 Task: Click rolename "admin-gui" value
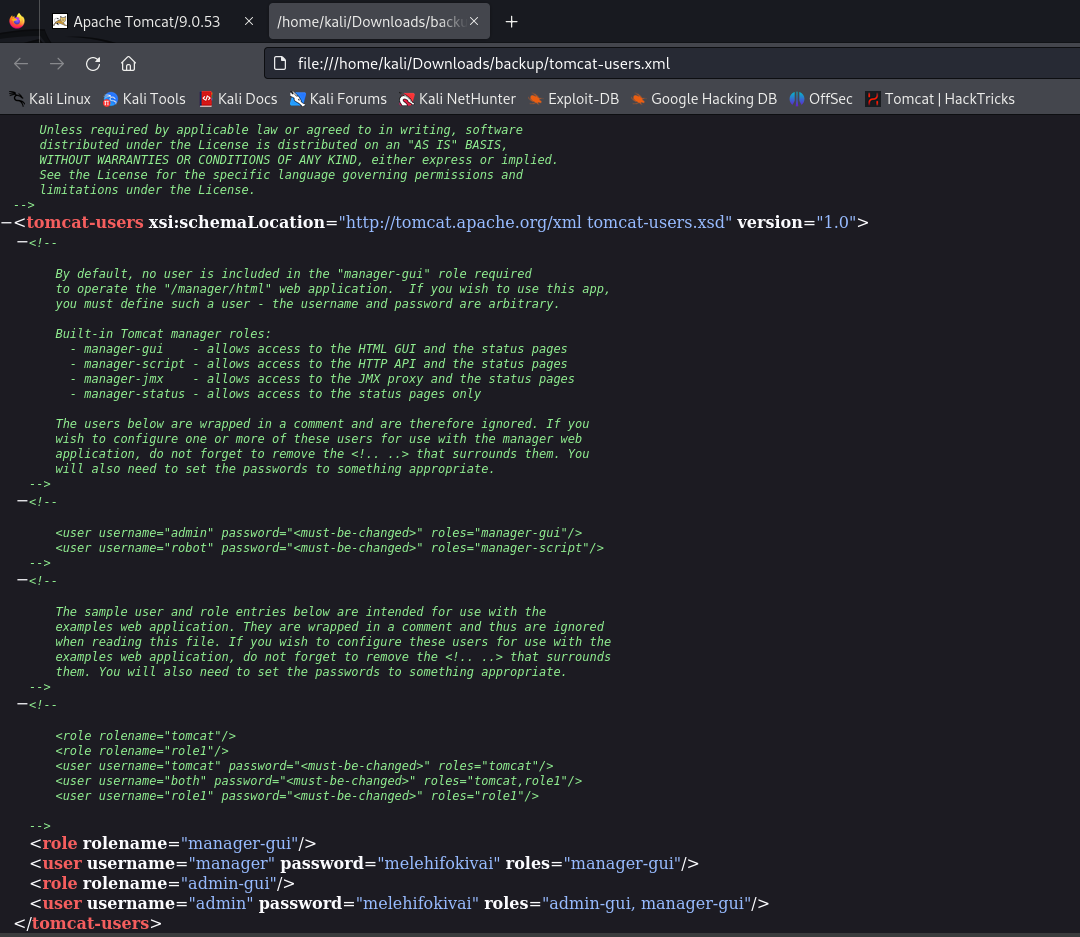pos(229,883)
